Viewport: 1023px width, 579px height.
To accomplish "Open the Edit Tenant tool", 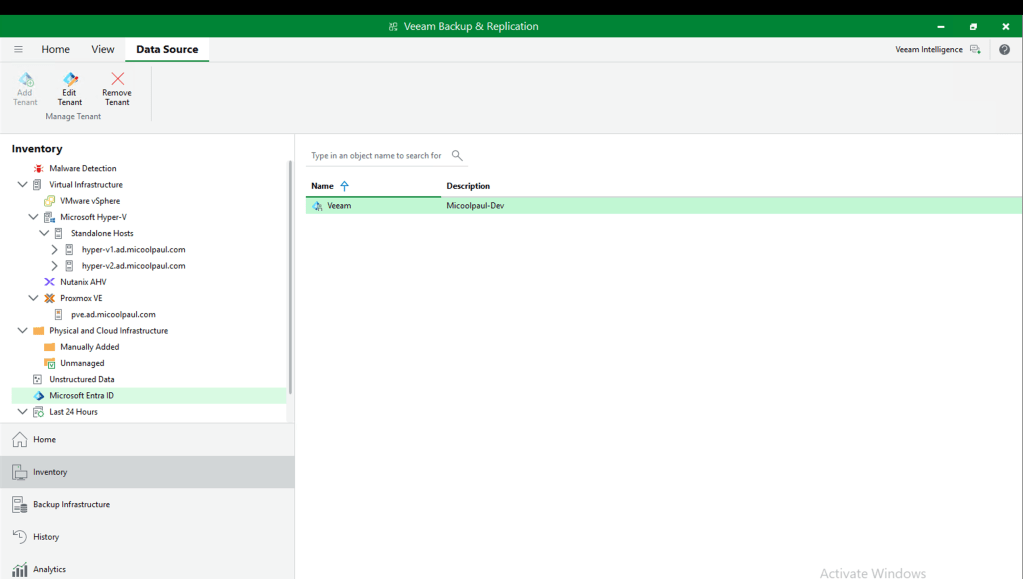I will [x=70, y=89].
